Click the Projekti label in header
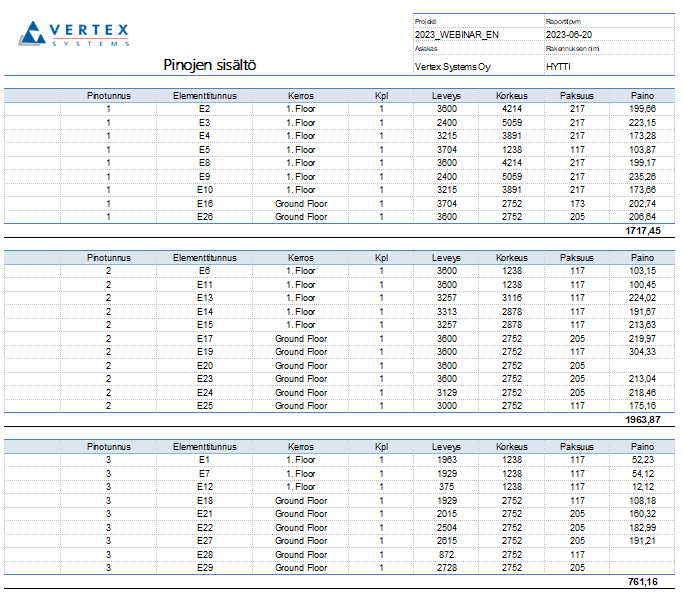683x597 pixels. tap(426, 20)
